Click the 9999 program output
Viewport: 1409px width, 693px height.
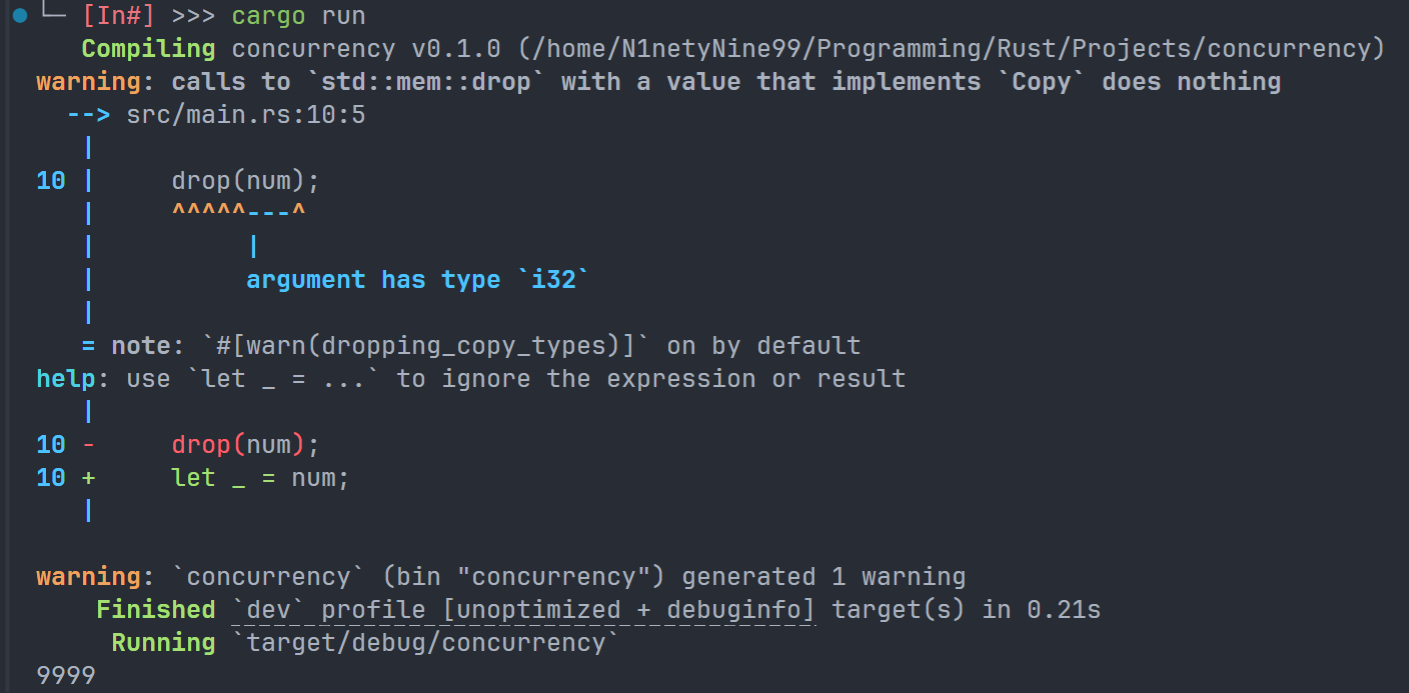pyautogui.click(x=66, y=676)
